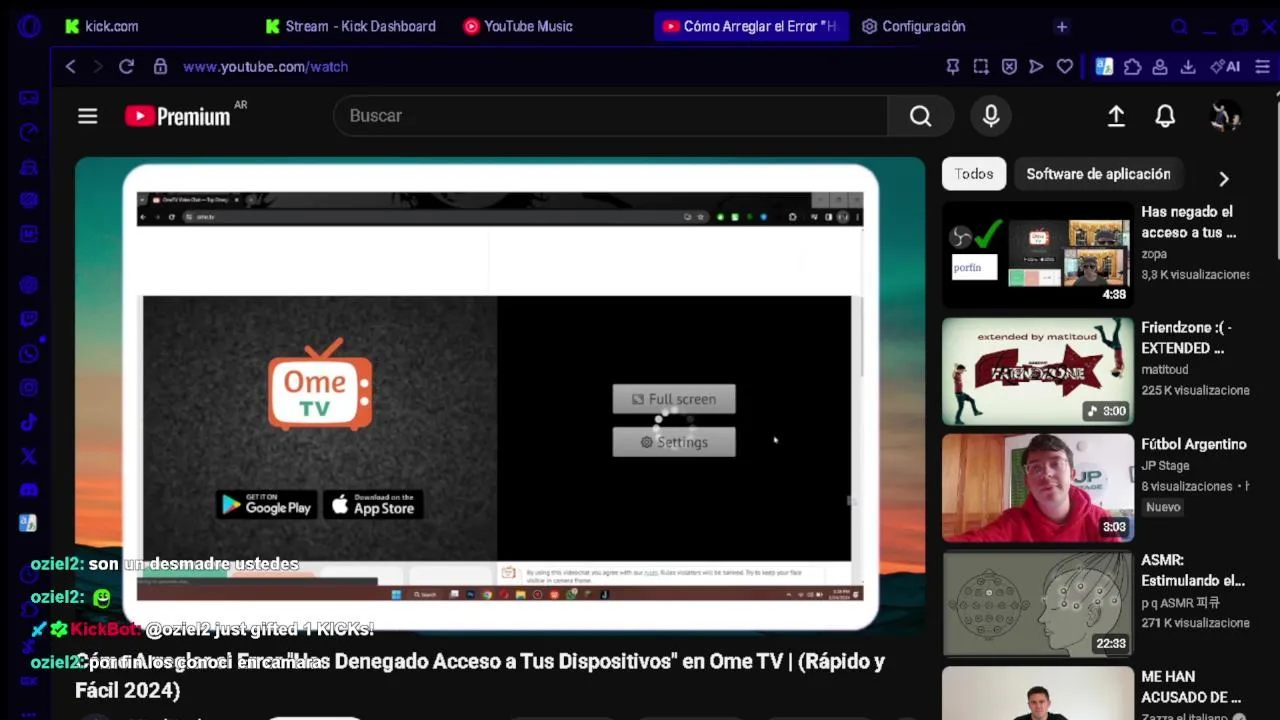Open the downloads panel
Viewport: 1280px width, 720px height.
coord(1188,66)
